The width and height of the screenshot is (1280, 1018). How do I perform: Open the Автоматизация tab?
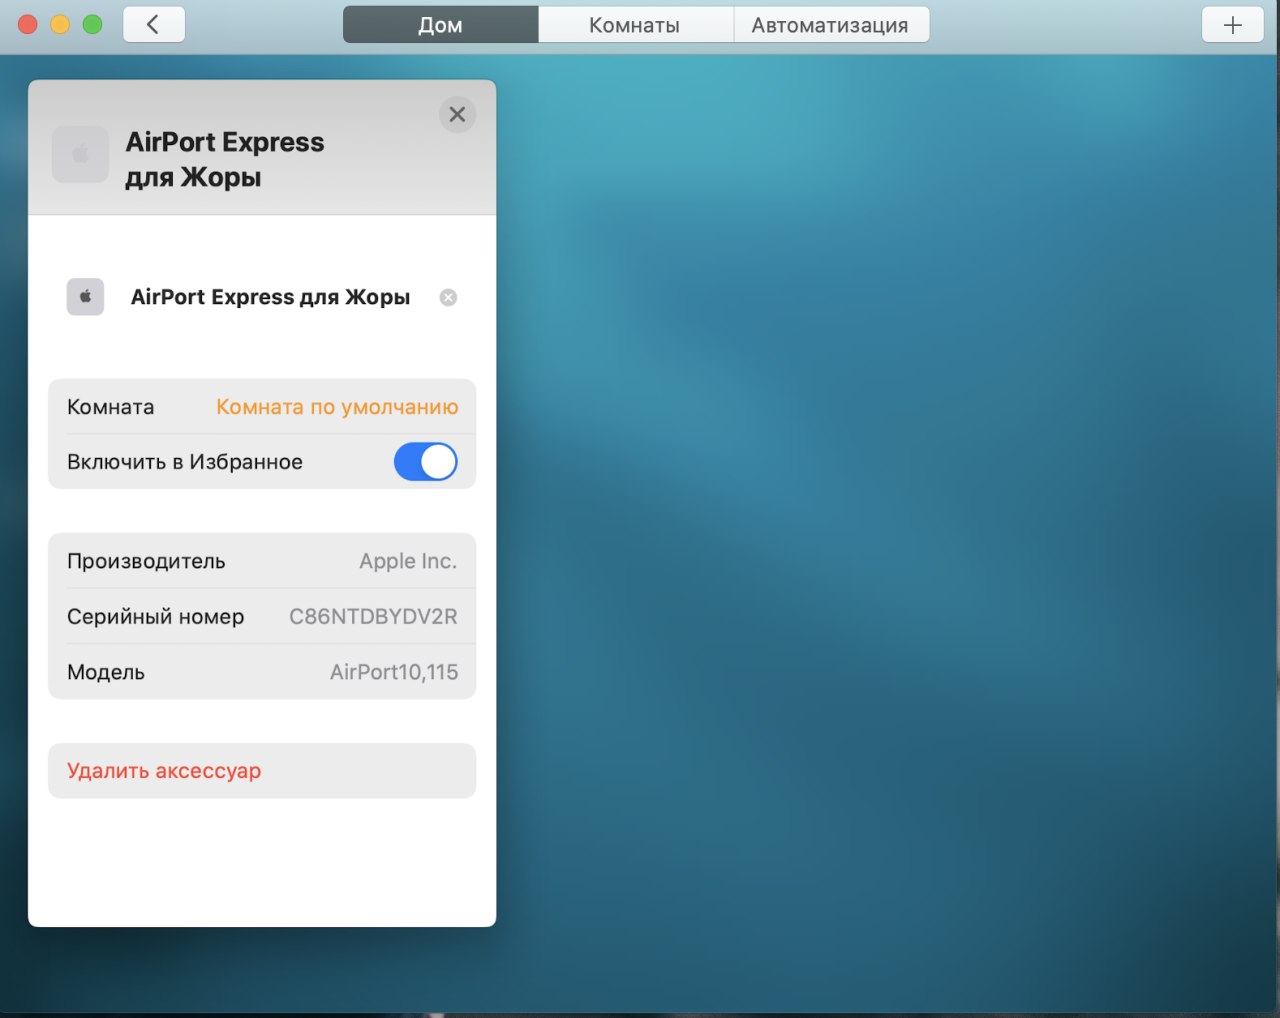[831, 25]
